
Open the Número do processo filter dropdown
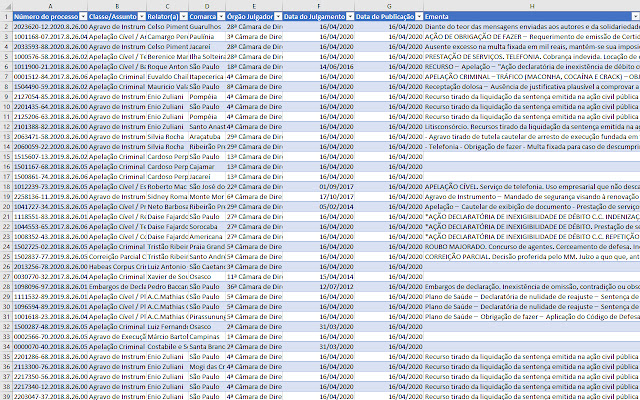pos(82,17)
